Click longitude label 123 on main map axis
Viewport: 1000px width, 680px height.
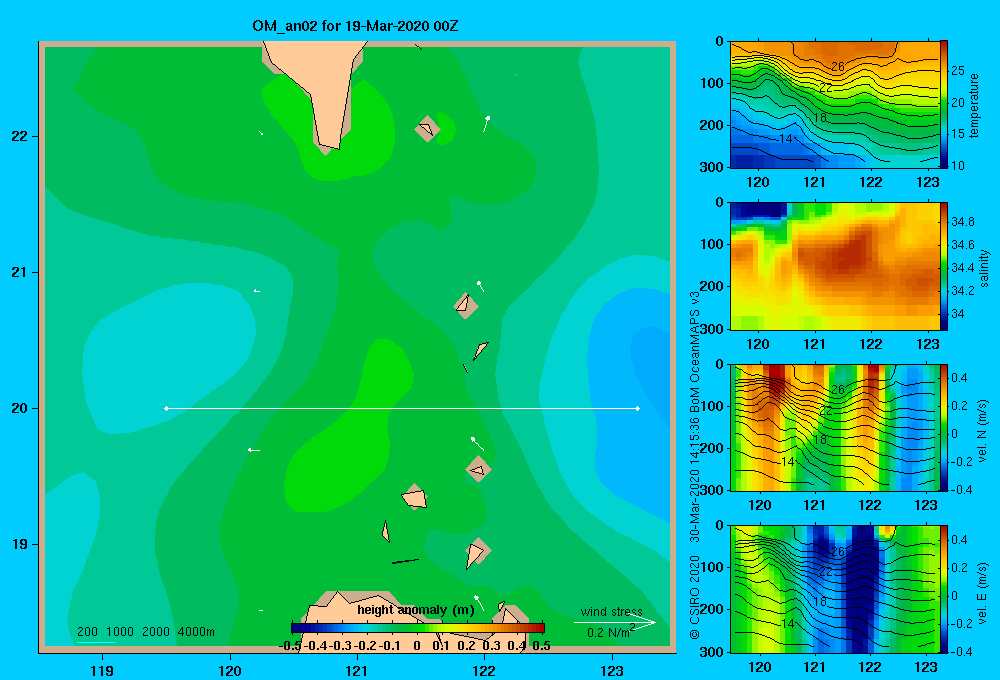(x=612, y=671)
